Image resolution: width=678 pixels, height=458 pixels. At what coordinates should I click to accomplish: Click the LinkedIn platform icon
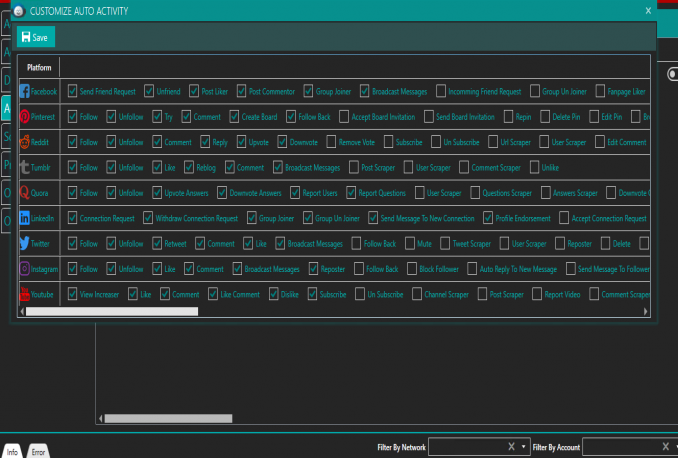point(25,217)
